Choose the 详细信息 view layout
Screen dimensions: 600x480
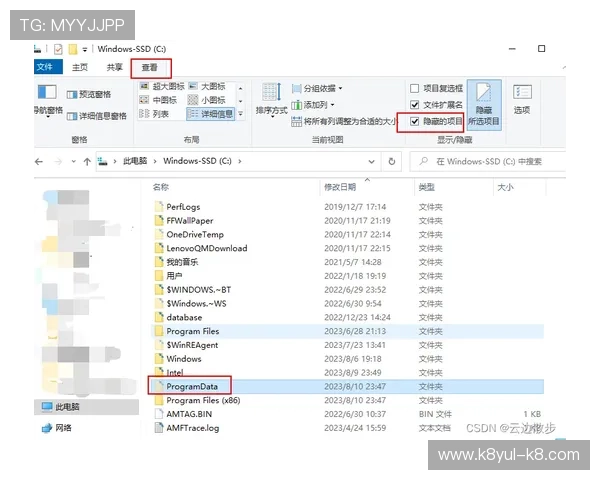(x=210, y=114)
